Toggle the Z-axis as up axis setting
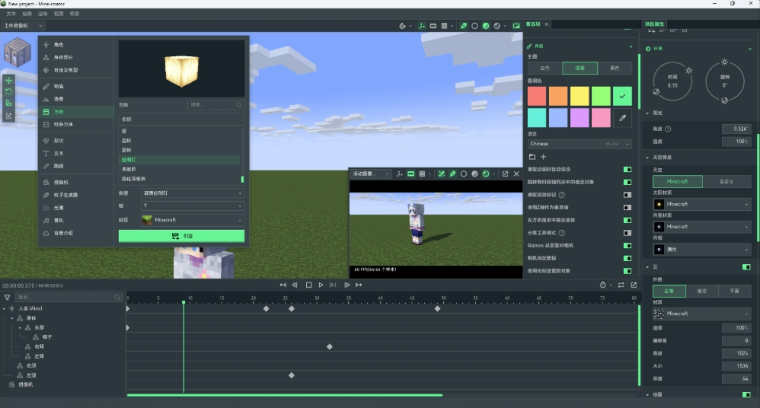The width and height of the screenshot is (760, 408). point(627,207)
